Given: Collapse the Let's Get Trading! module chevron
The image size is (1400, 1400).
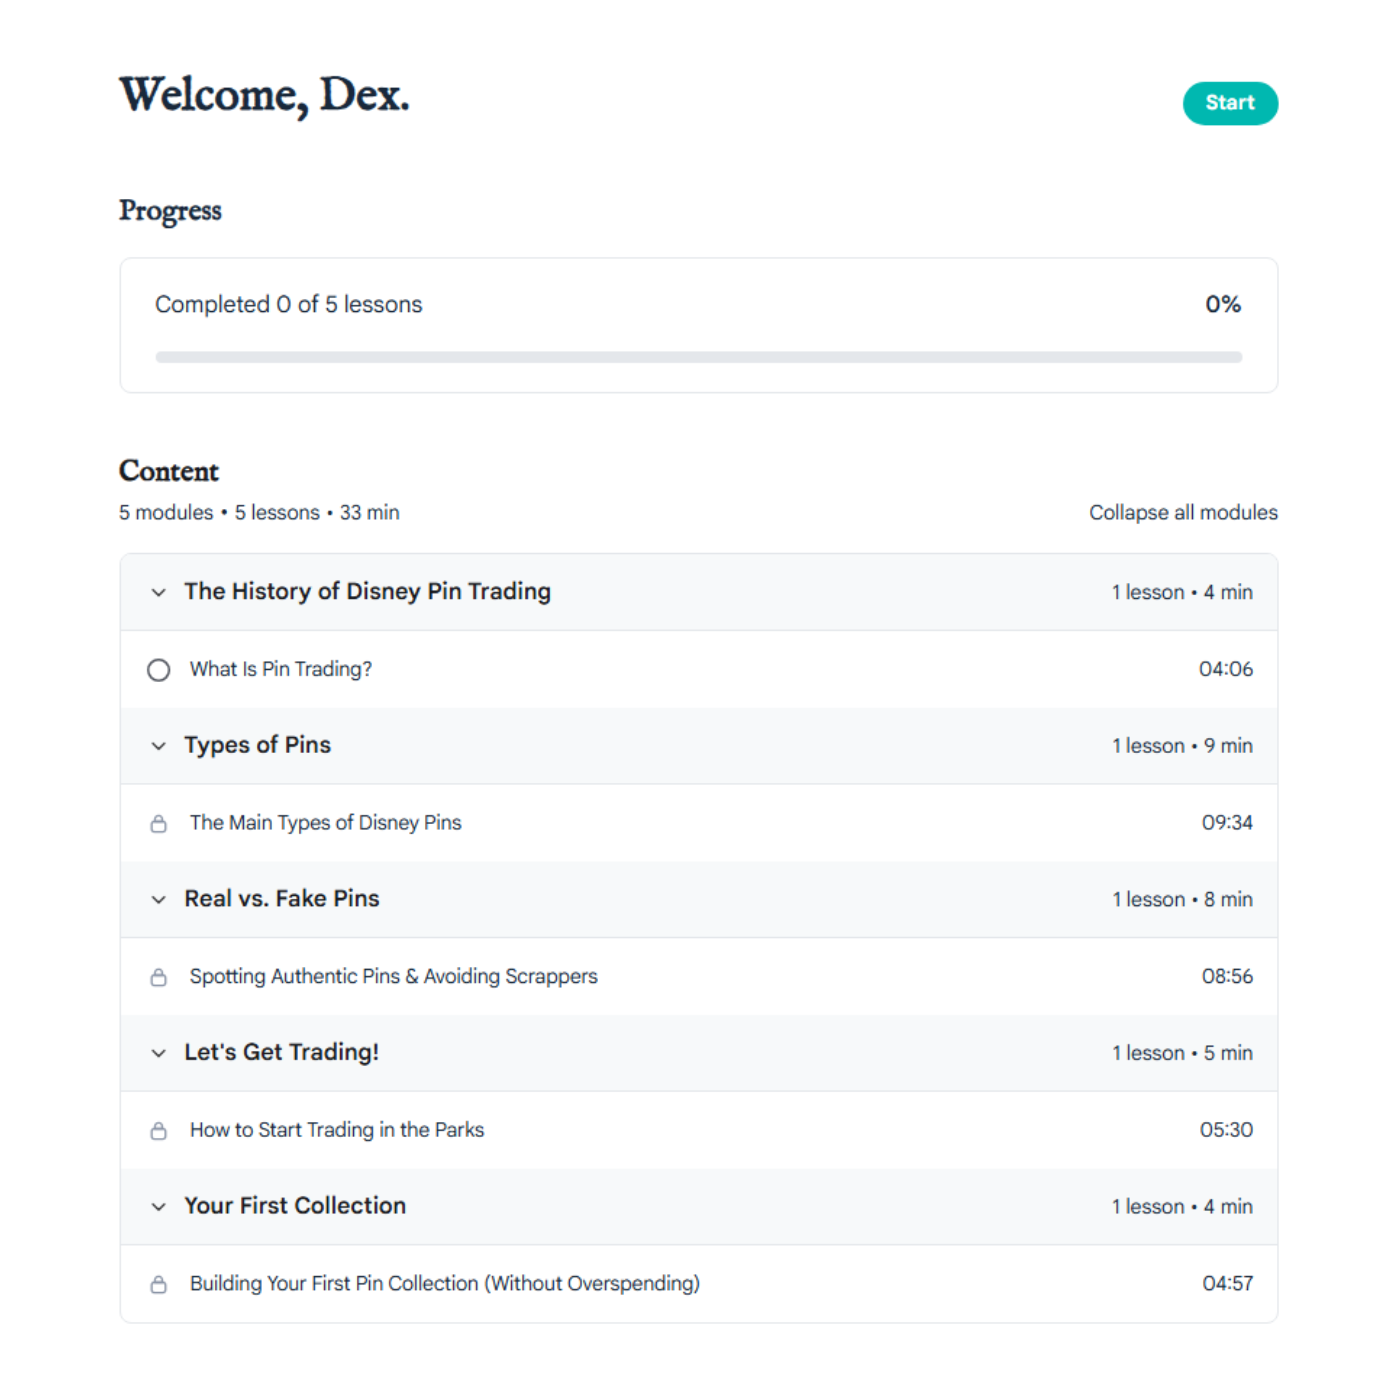Looking at the screenshot, I should click(x=158, y=1053).
